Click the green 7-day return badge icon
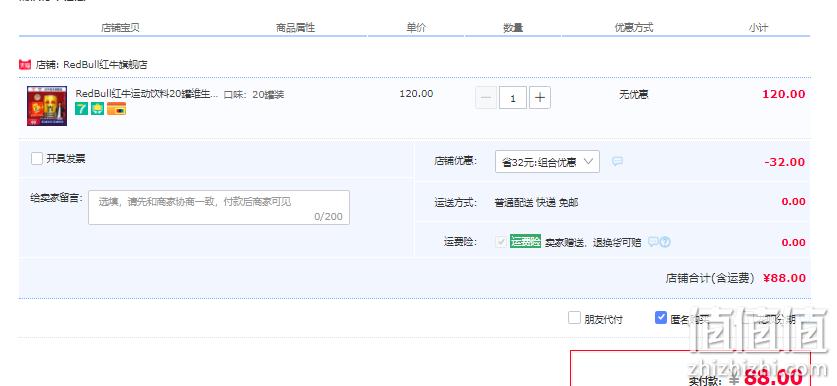Screen dimensions: 837x386 tap(81, 109)
